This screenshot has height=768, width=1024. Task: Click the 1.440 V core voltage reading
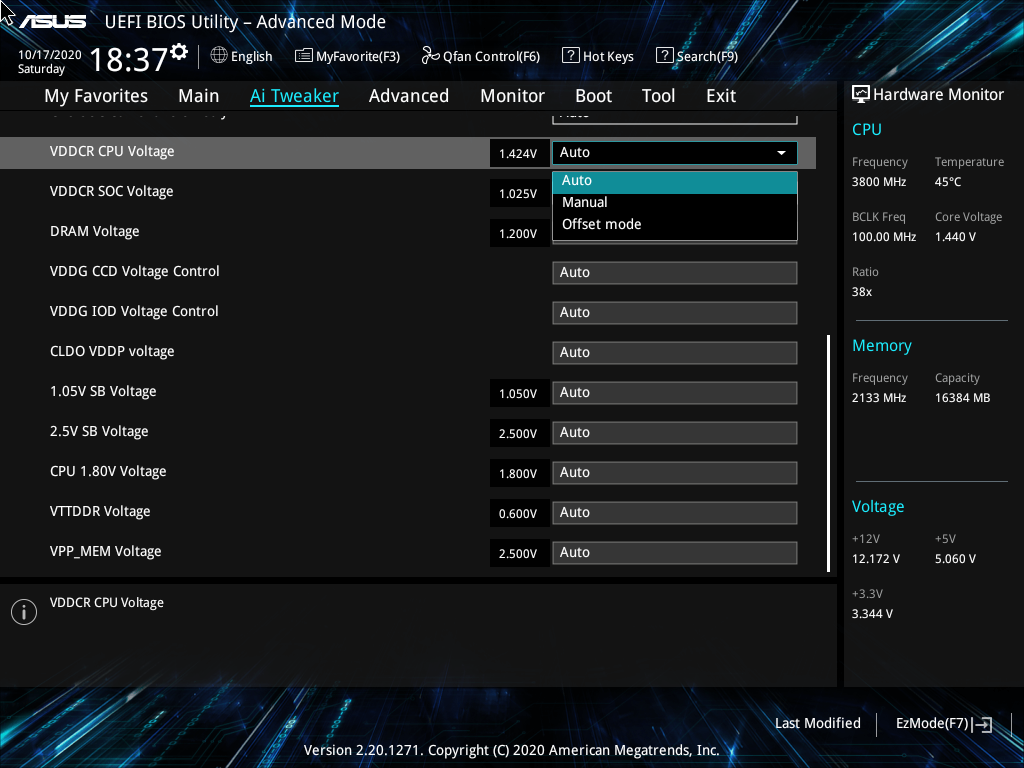[955, 236]
